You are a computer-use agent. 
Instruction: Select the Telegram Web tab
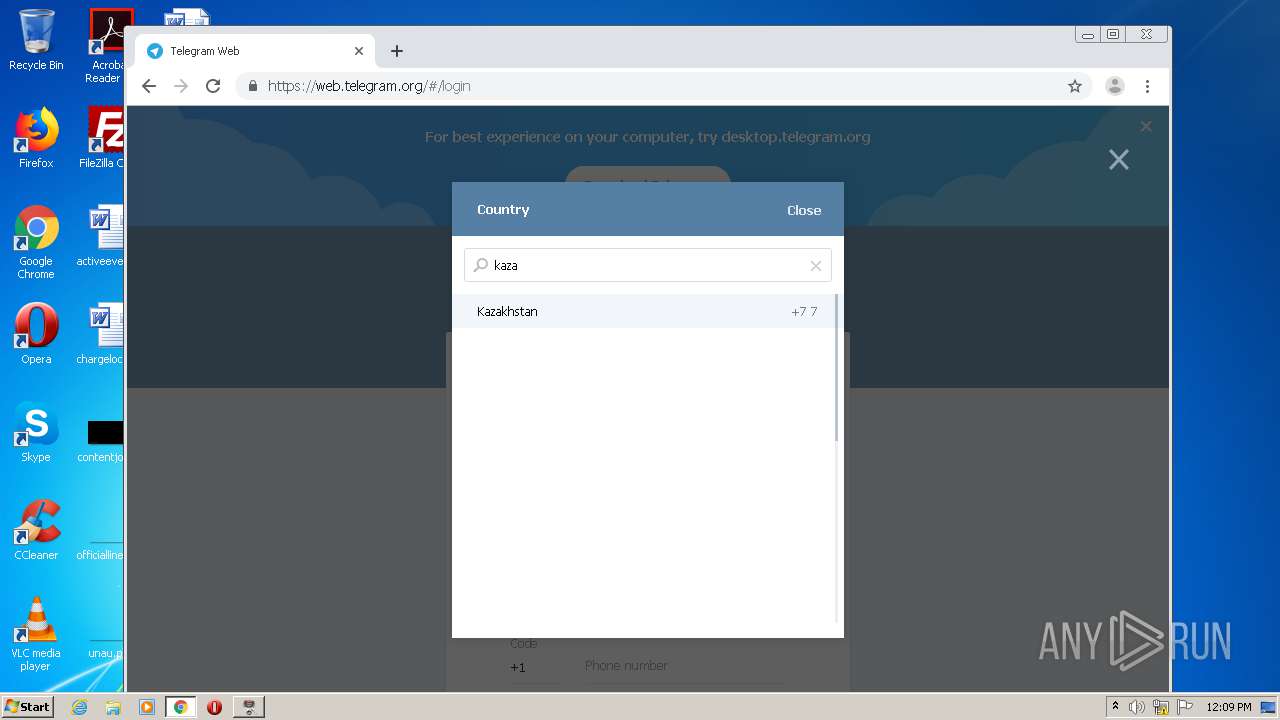255,51
